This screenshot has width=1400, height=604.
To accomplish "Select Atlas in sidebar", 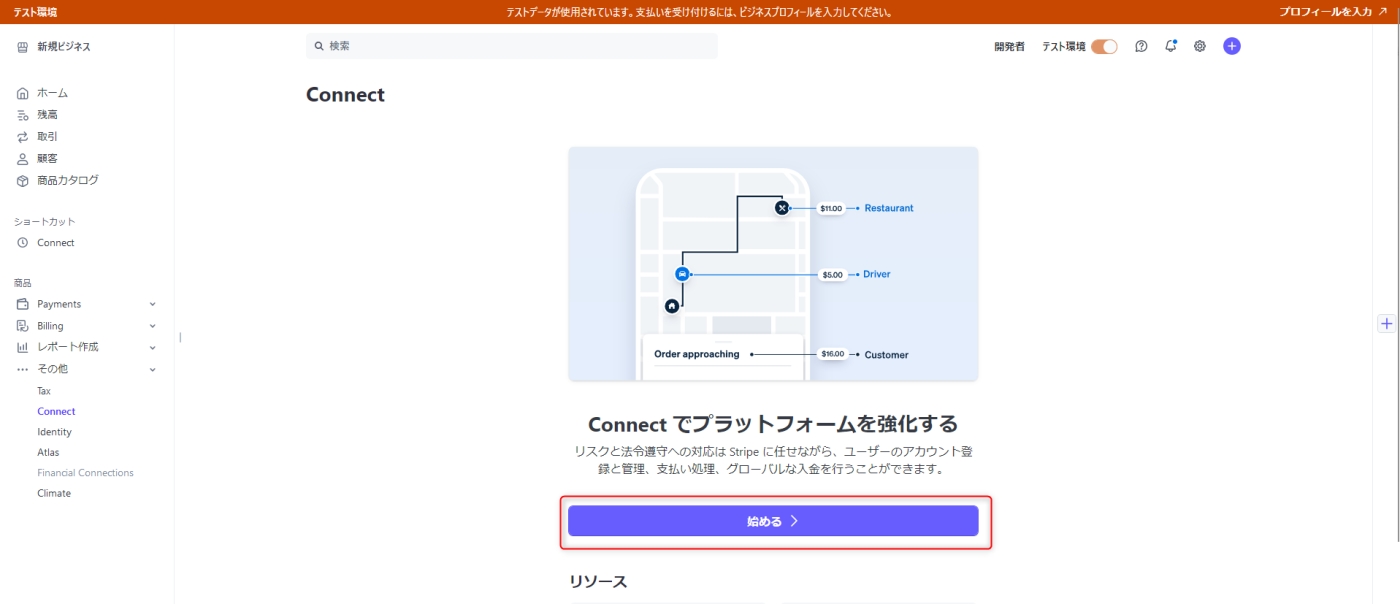I will point(48,452).
